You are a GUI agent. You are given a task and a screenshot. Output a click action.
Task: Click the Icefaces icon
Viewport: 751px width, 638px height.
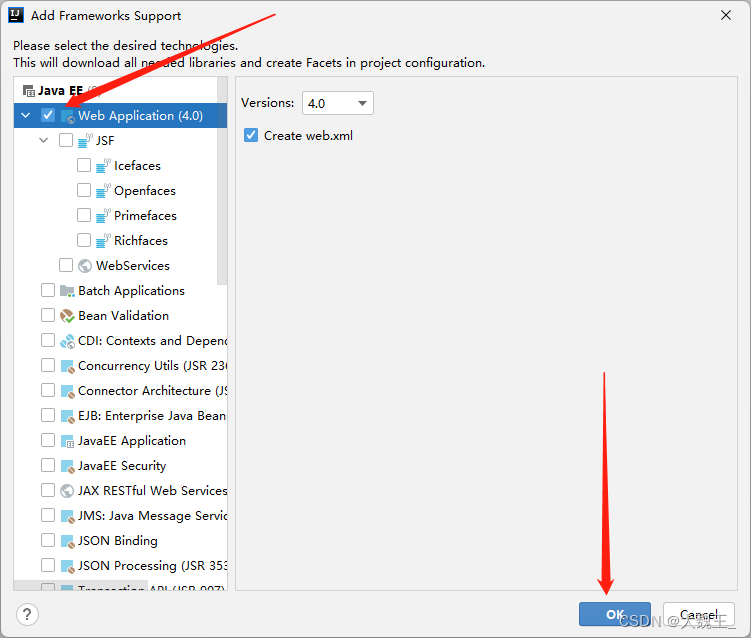point(103,166)
